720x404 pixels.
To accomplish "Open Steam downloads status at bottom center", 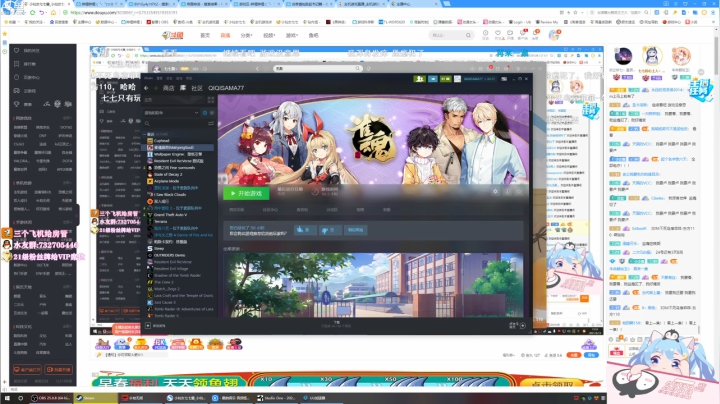I will coord(336,325).
